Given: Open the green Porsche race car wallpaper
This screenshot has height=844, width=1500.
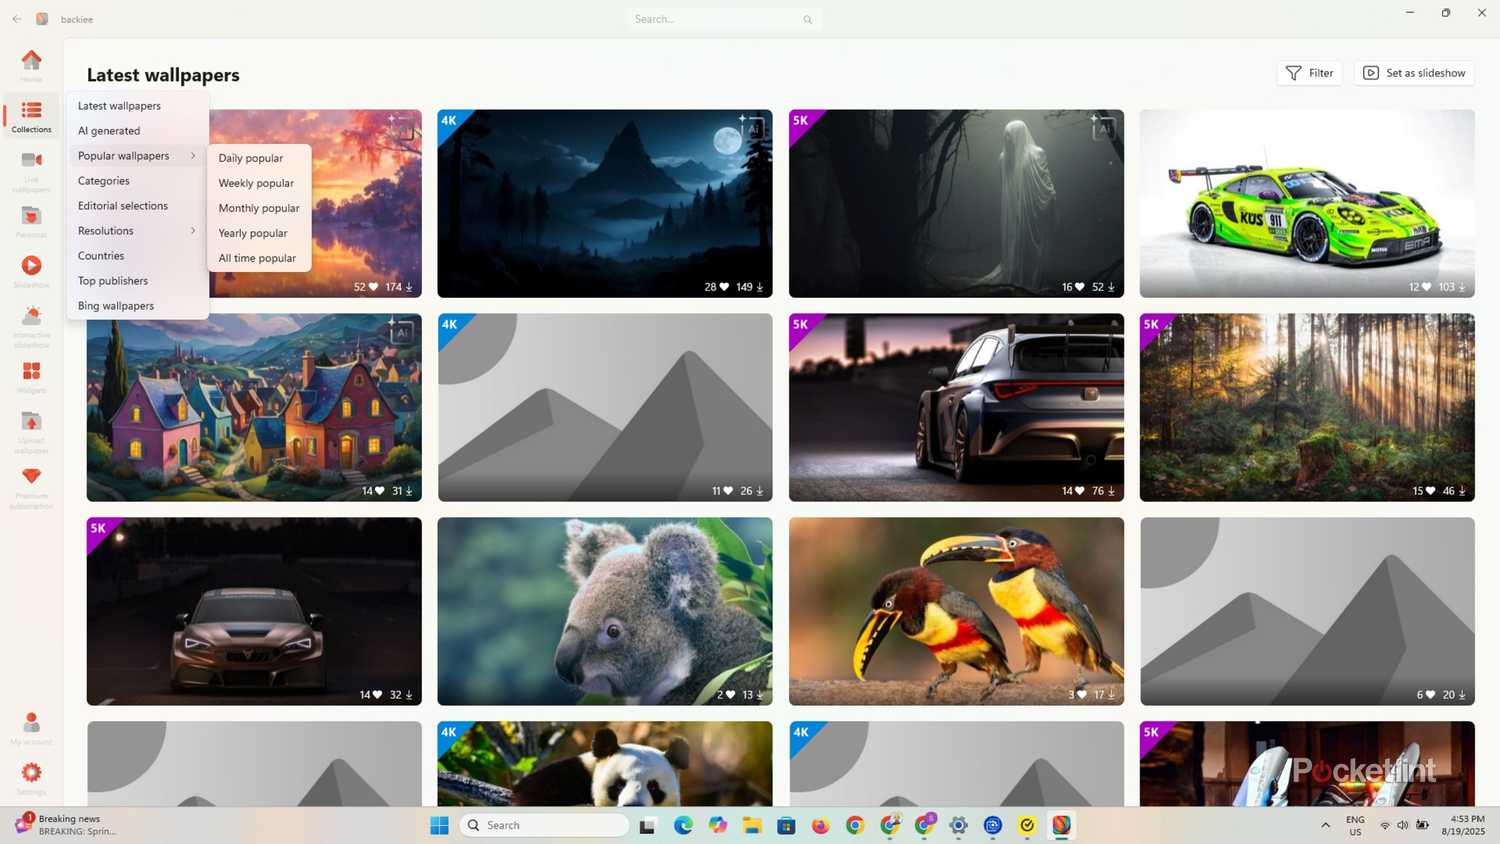Looking at the screenshot, I should click(x=1306, y=203).
